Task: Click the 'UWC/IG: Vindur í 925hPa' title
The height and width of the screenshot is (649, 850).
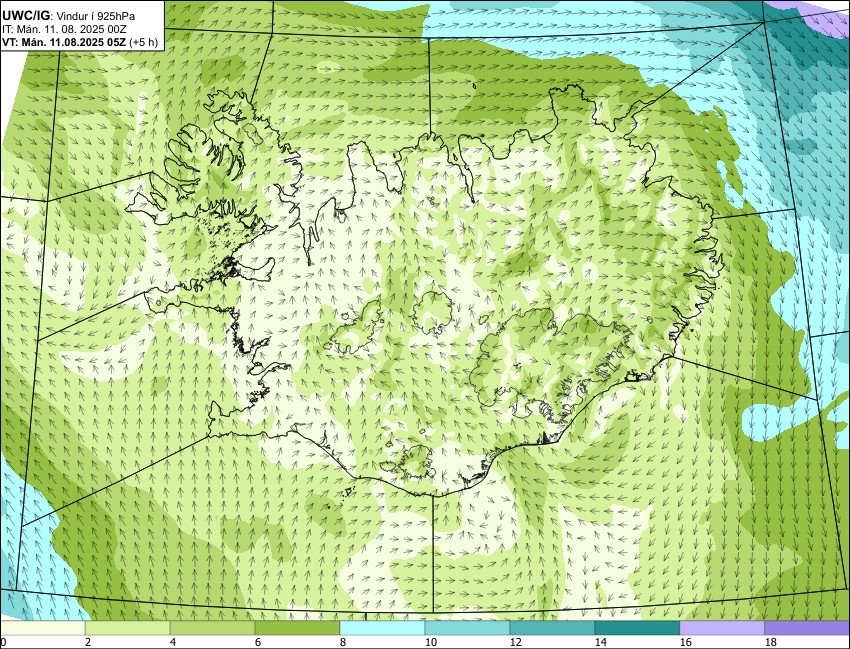Action: (68, 16)
